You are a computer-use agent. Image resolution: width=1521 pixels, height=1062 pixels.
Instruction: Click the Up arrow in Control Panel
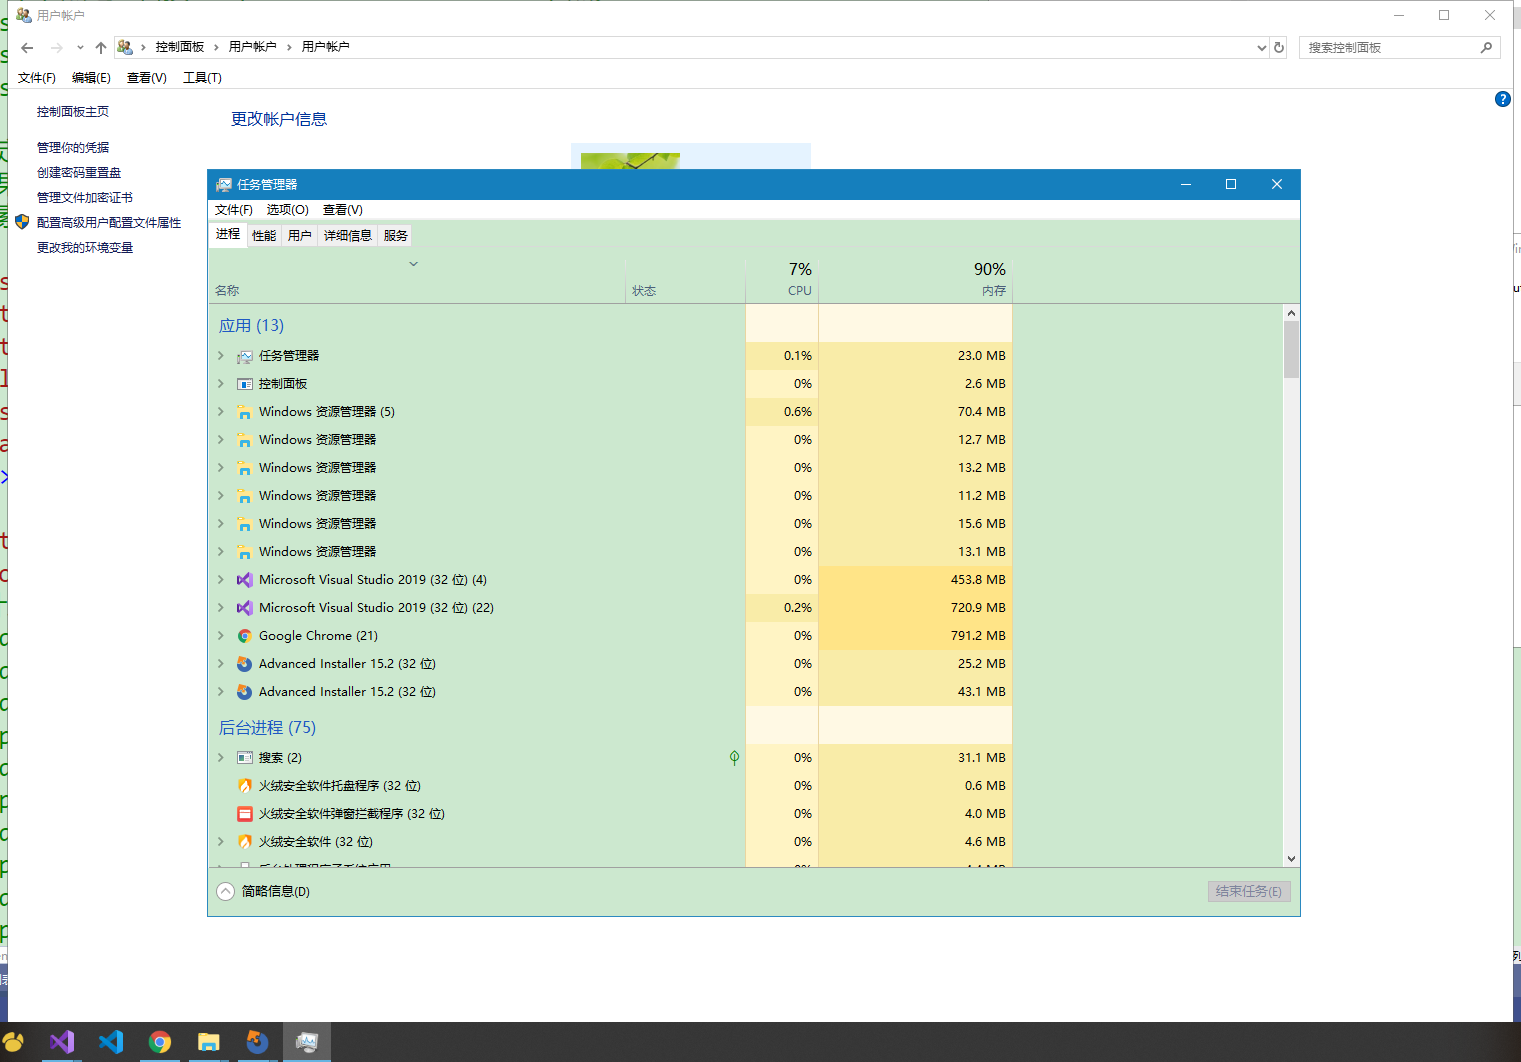101,47
